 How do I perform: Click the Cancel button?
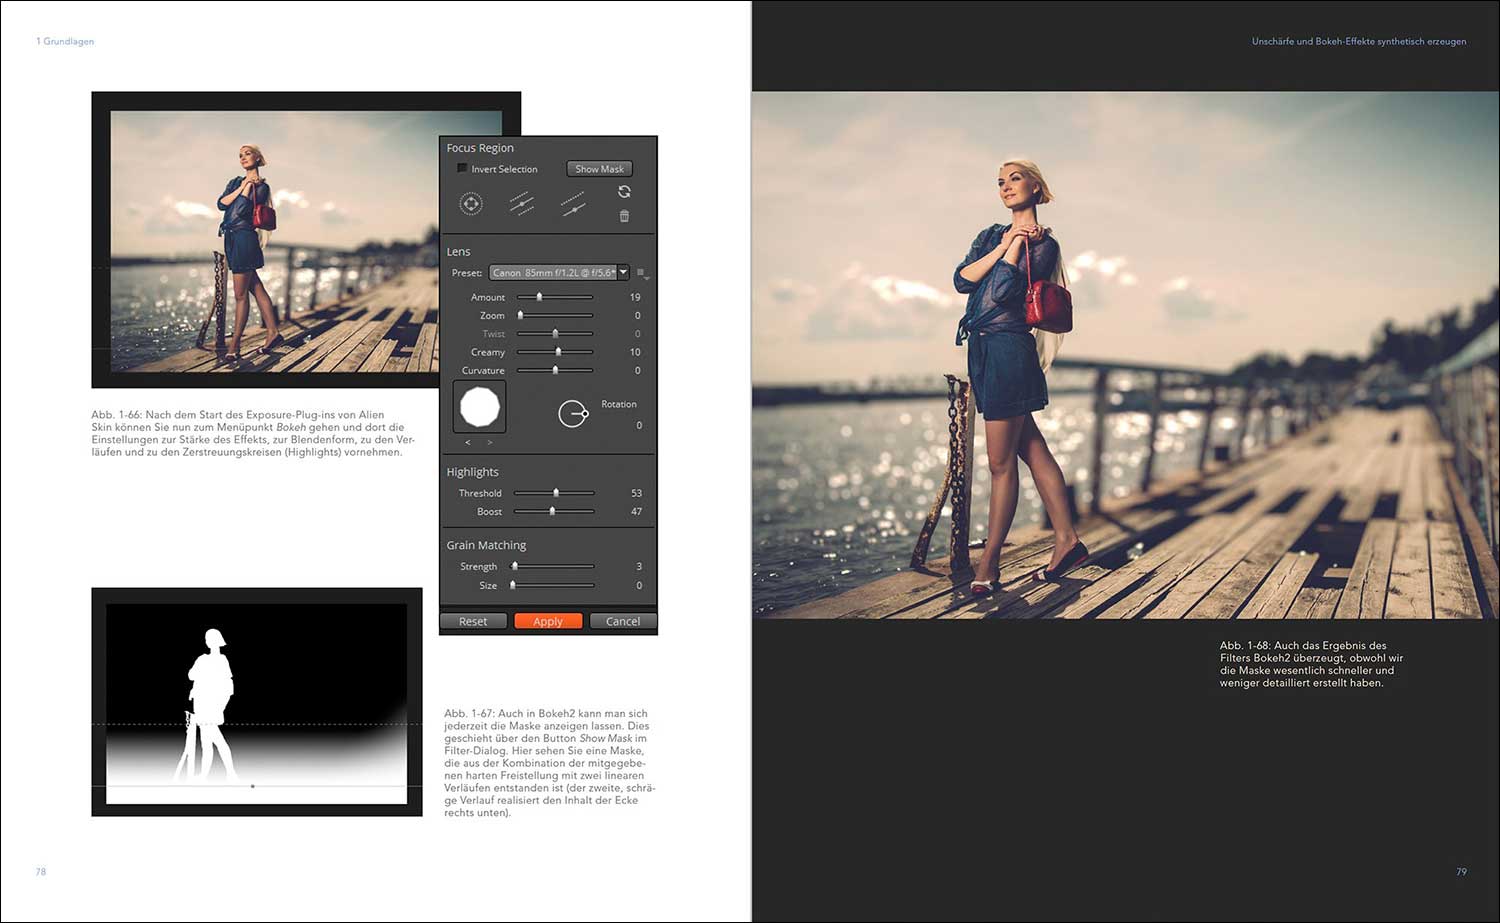coord(623,621)
